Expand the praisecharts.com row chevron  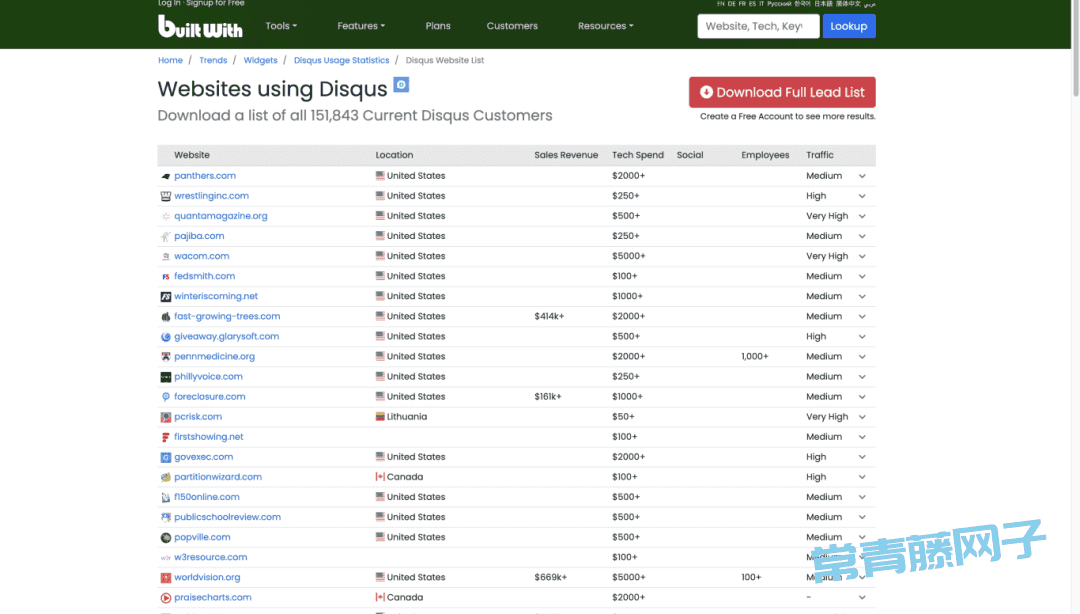tap(862, 597)
